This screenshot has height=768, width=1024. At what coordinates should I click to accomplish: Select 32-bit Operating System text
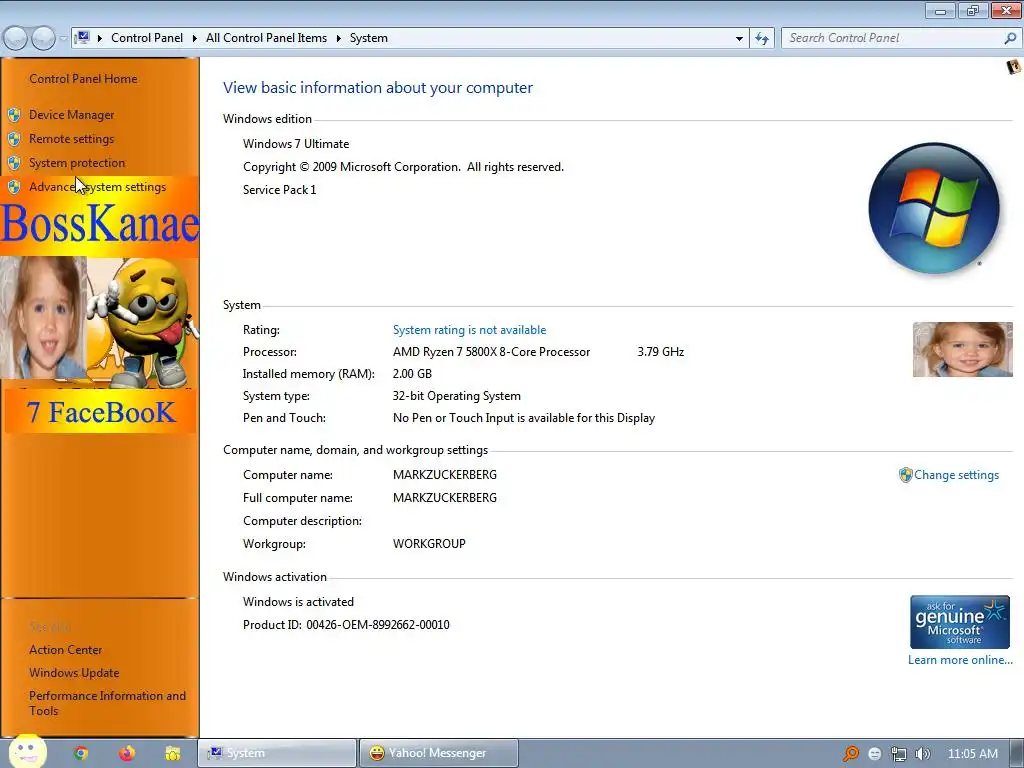coord(456,396)
